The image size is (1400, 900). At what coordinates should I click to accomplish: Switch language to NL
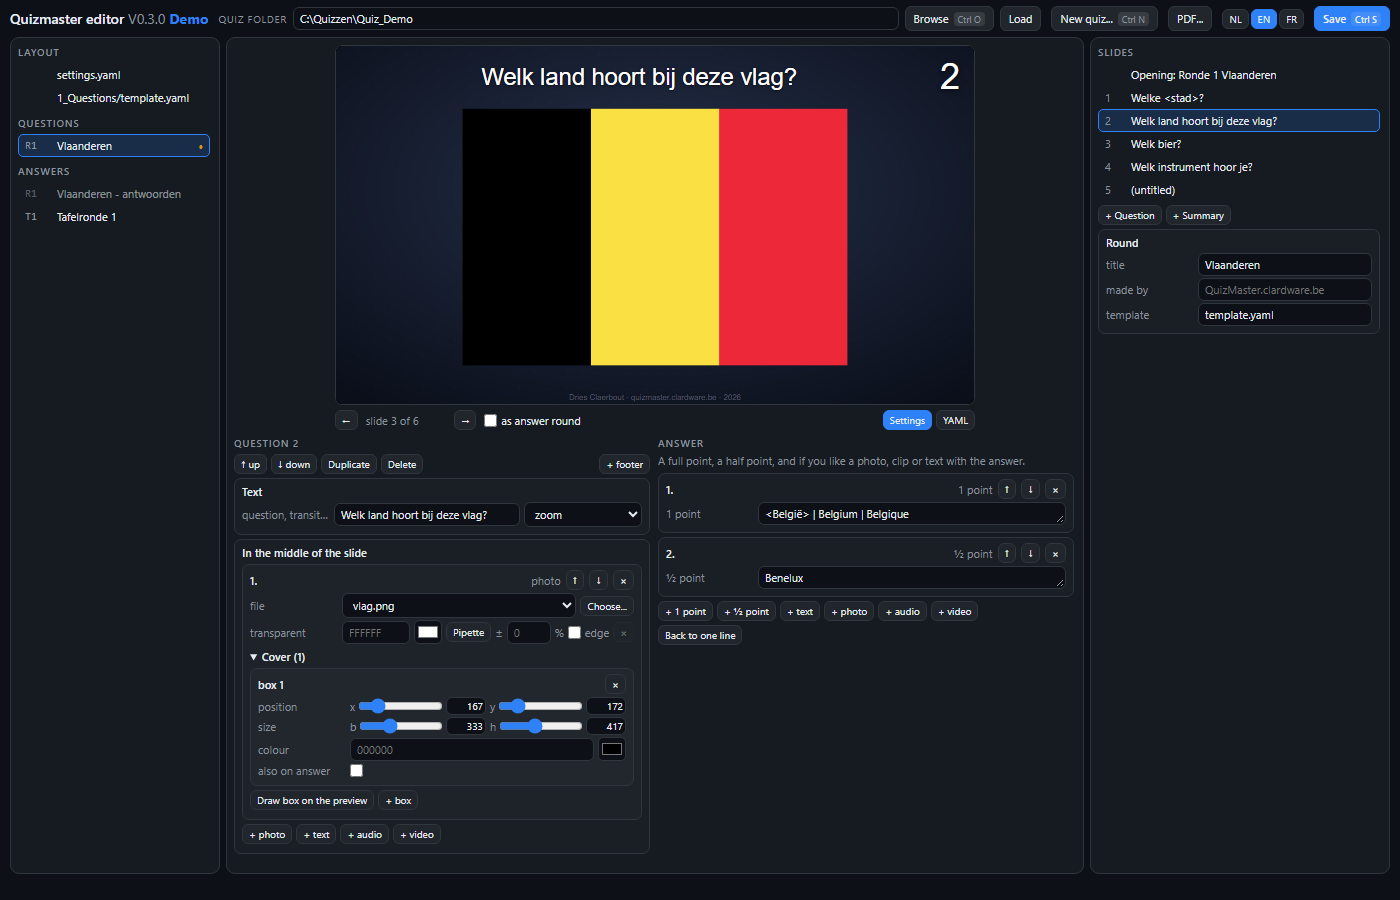(1236, 19)
